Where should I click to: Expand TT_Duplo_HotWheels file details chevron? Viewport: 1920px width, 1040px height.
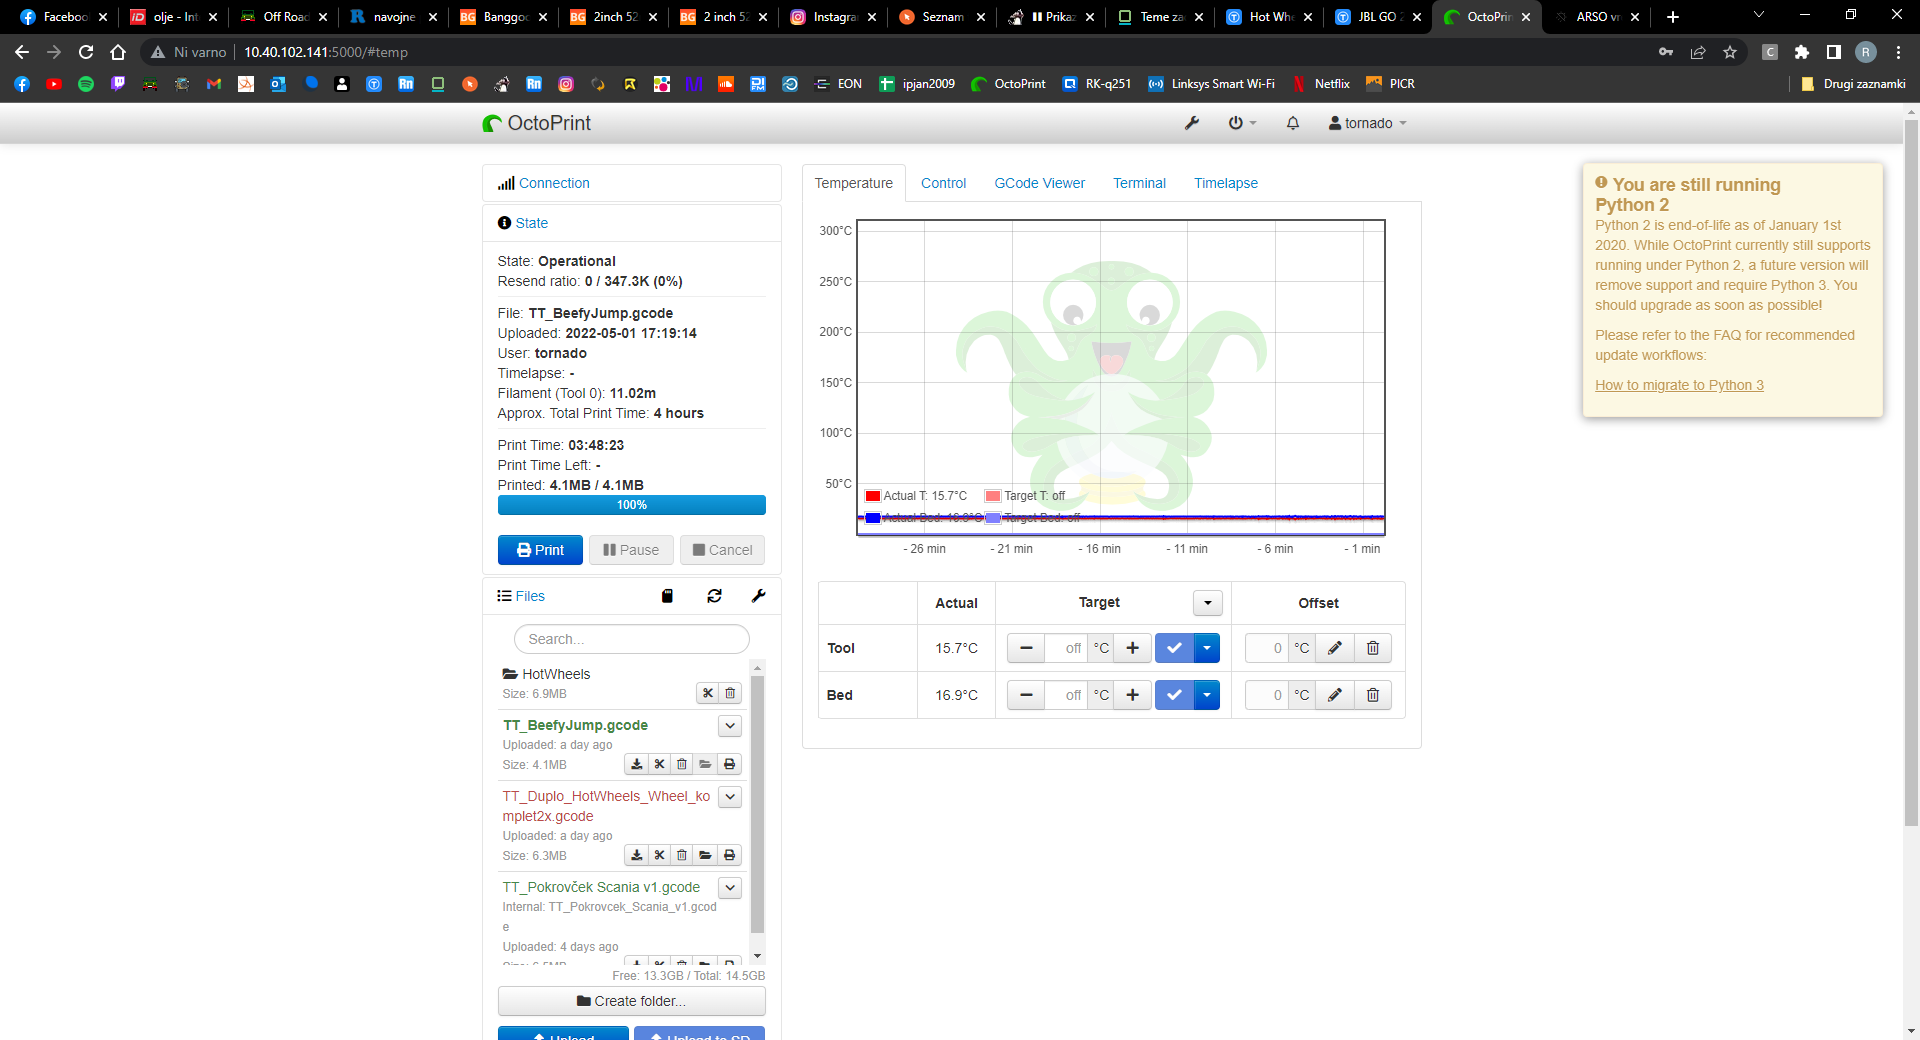coord(730,797)
